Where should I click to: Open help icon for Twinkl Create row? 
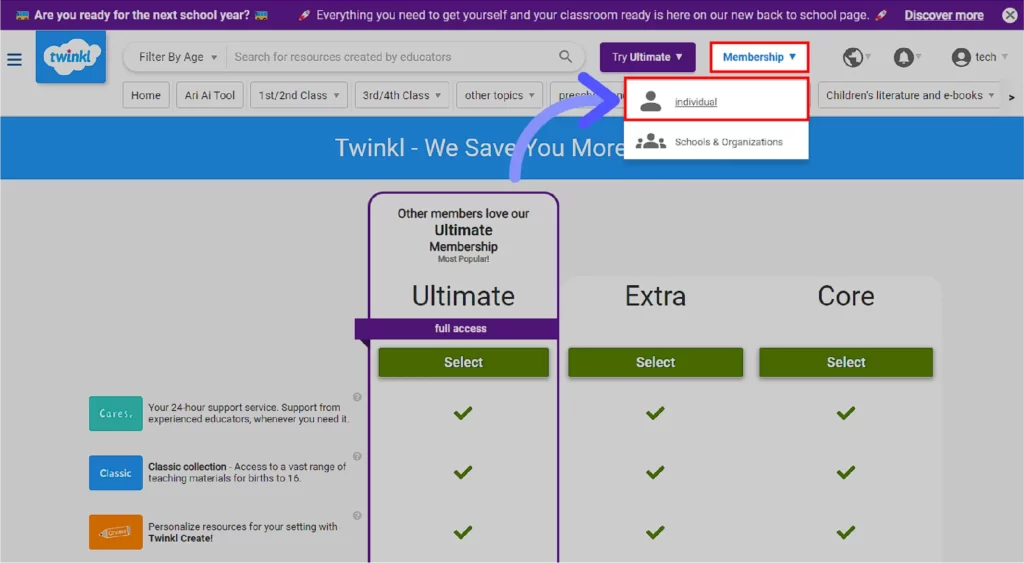[x=357, y=516]
